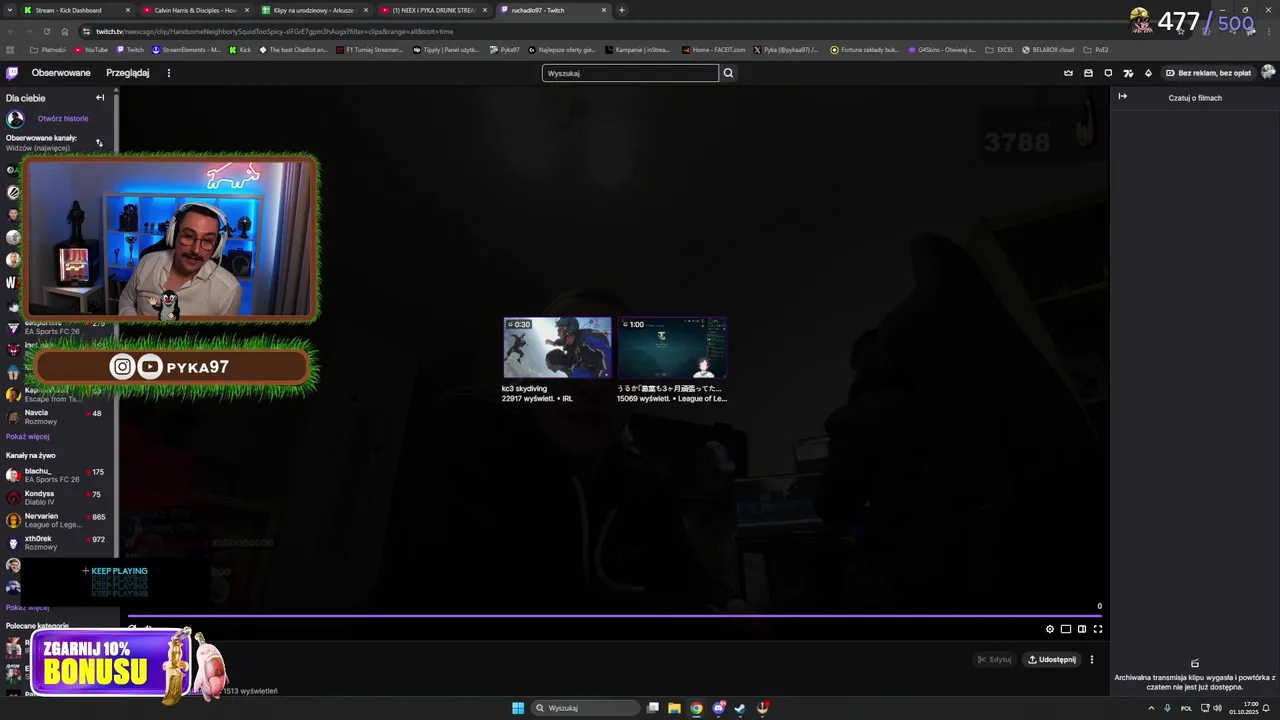Open Bits diamond icon
The height and width of the screenshot is (720, 1280).
[x=1148, y=73]
